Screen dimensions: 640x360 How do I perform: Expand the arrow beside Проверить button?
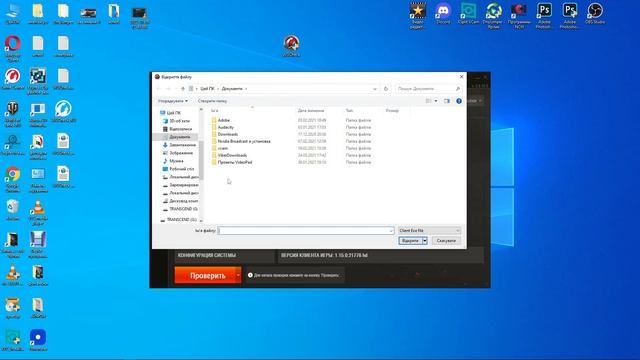point(238,276)
